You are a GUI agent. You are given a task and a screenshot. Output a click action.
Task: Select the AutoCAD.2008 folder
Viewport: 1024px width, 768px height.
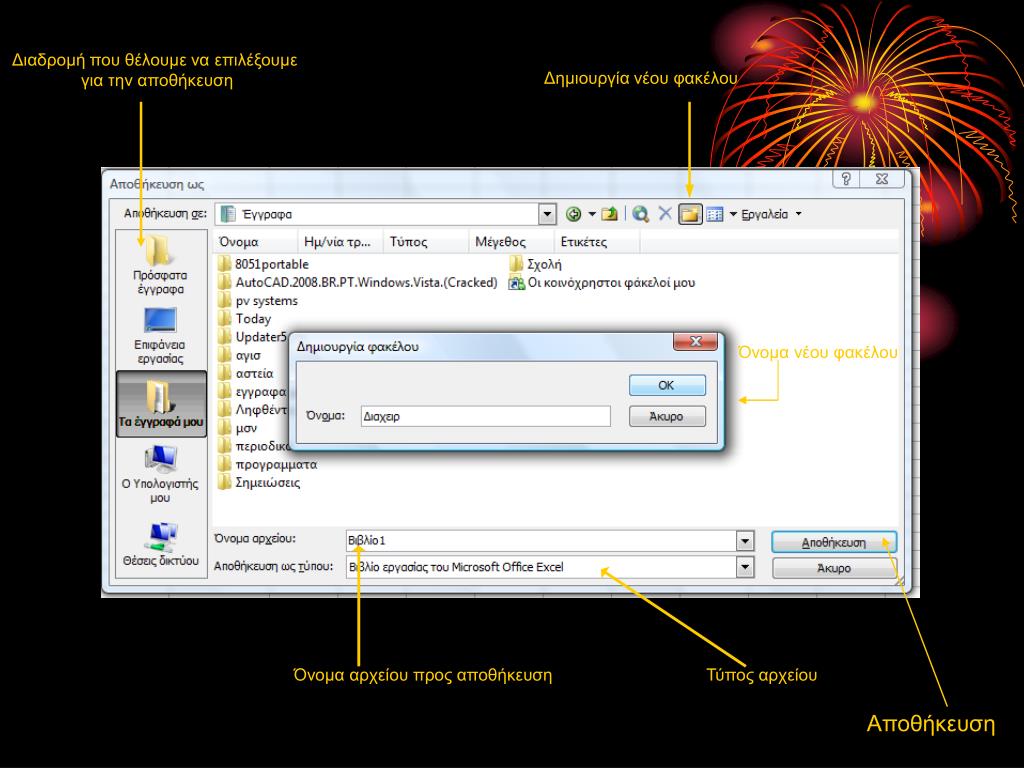(x=358, y=282)
